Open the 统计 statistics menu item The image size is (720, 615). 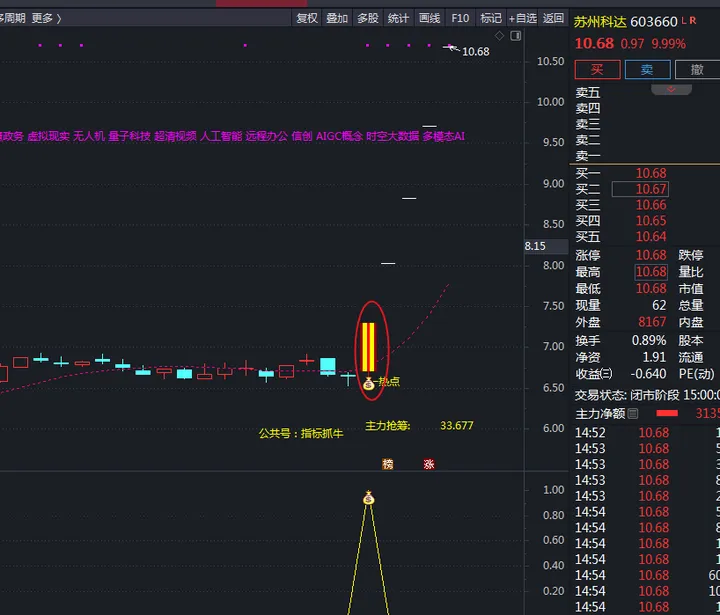pos(398,18)
